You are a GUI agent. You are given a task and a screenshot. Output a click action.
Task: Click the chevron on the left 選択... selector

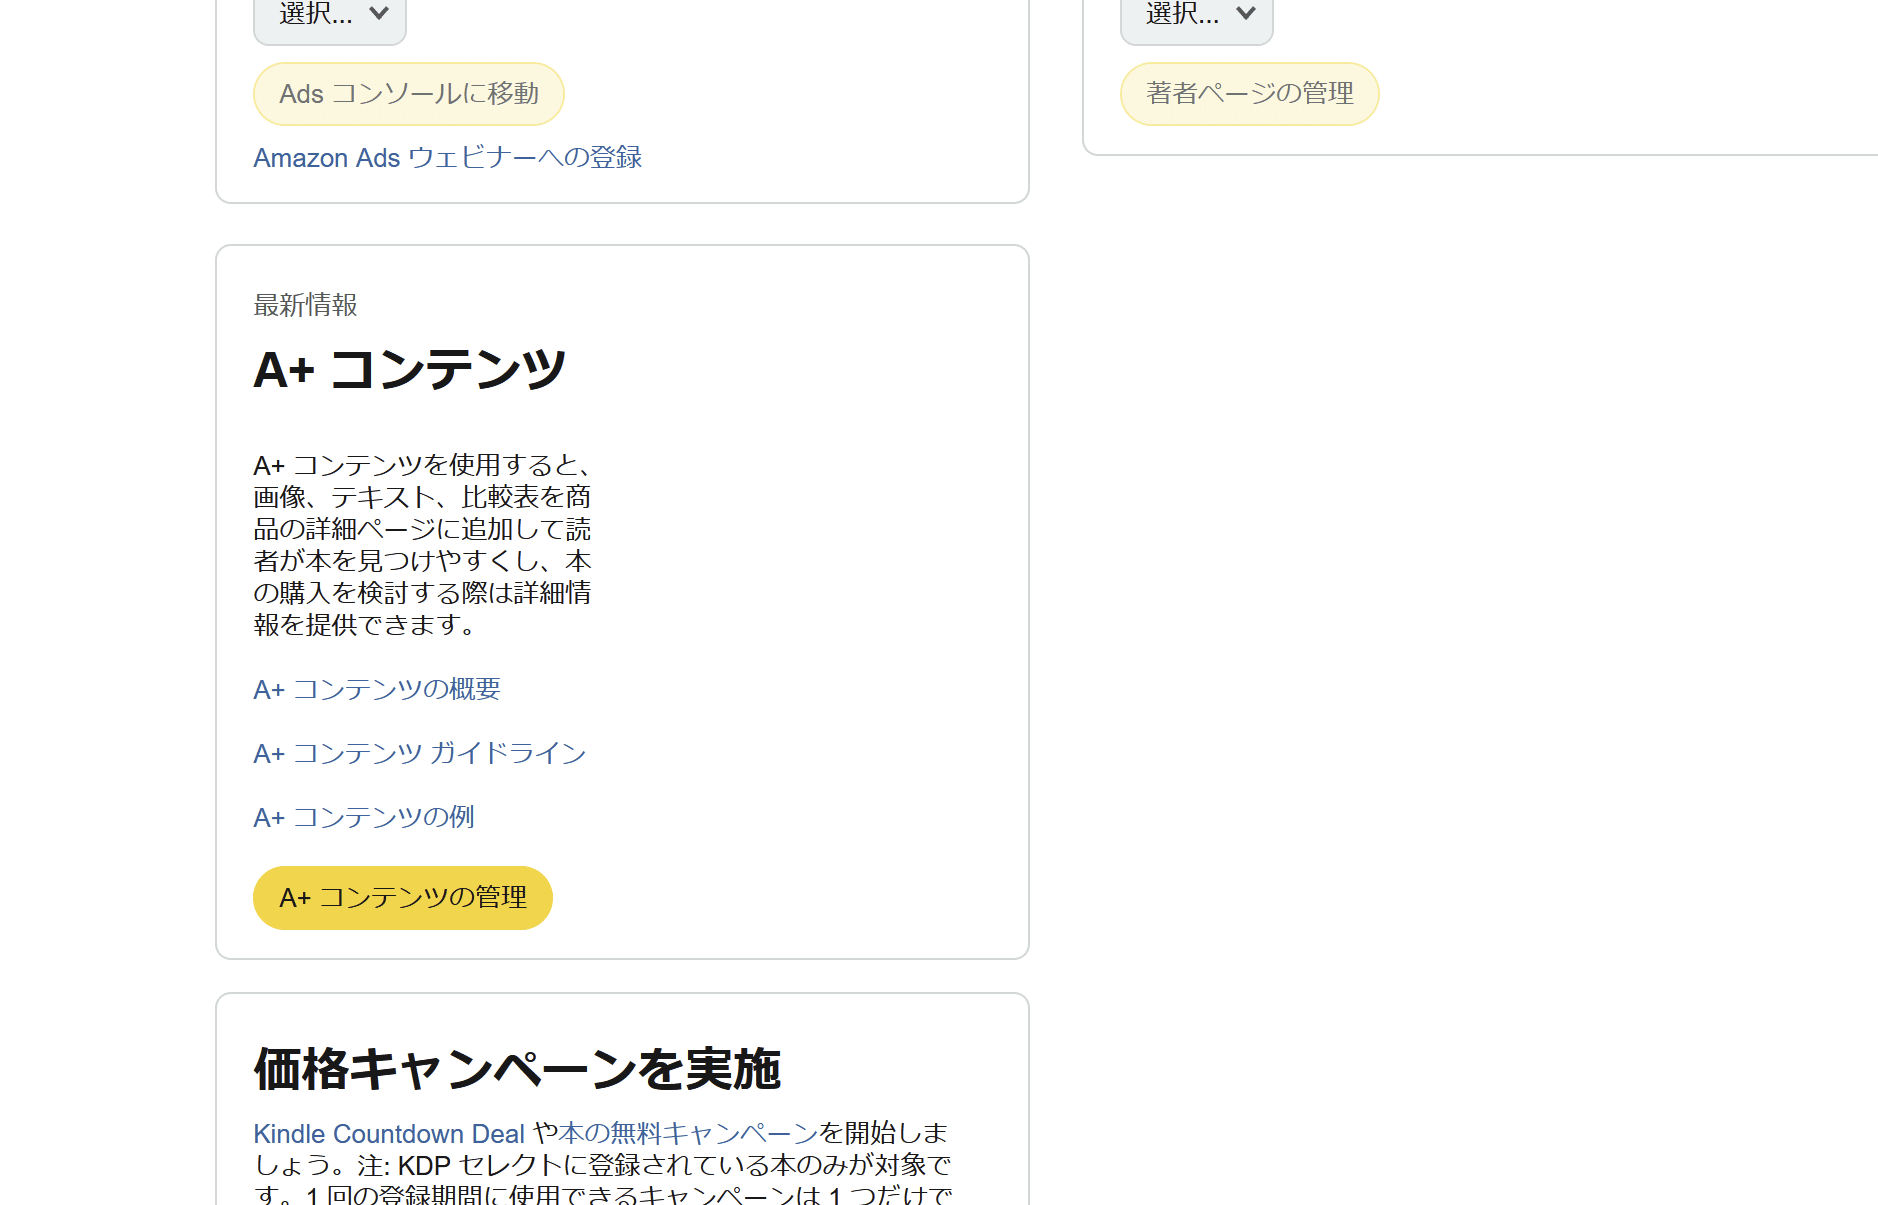(378, 14)
